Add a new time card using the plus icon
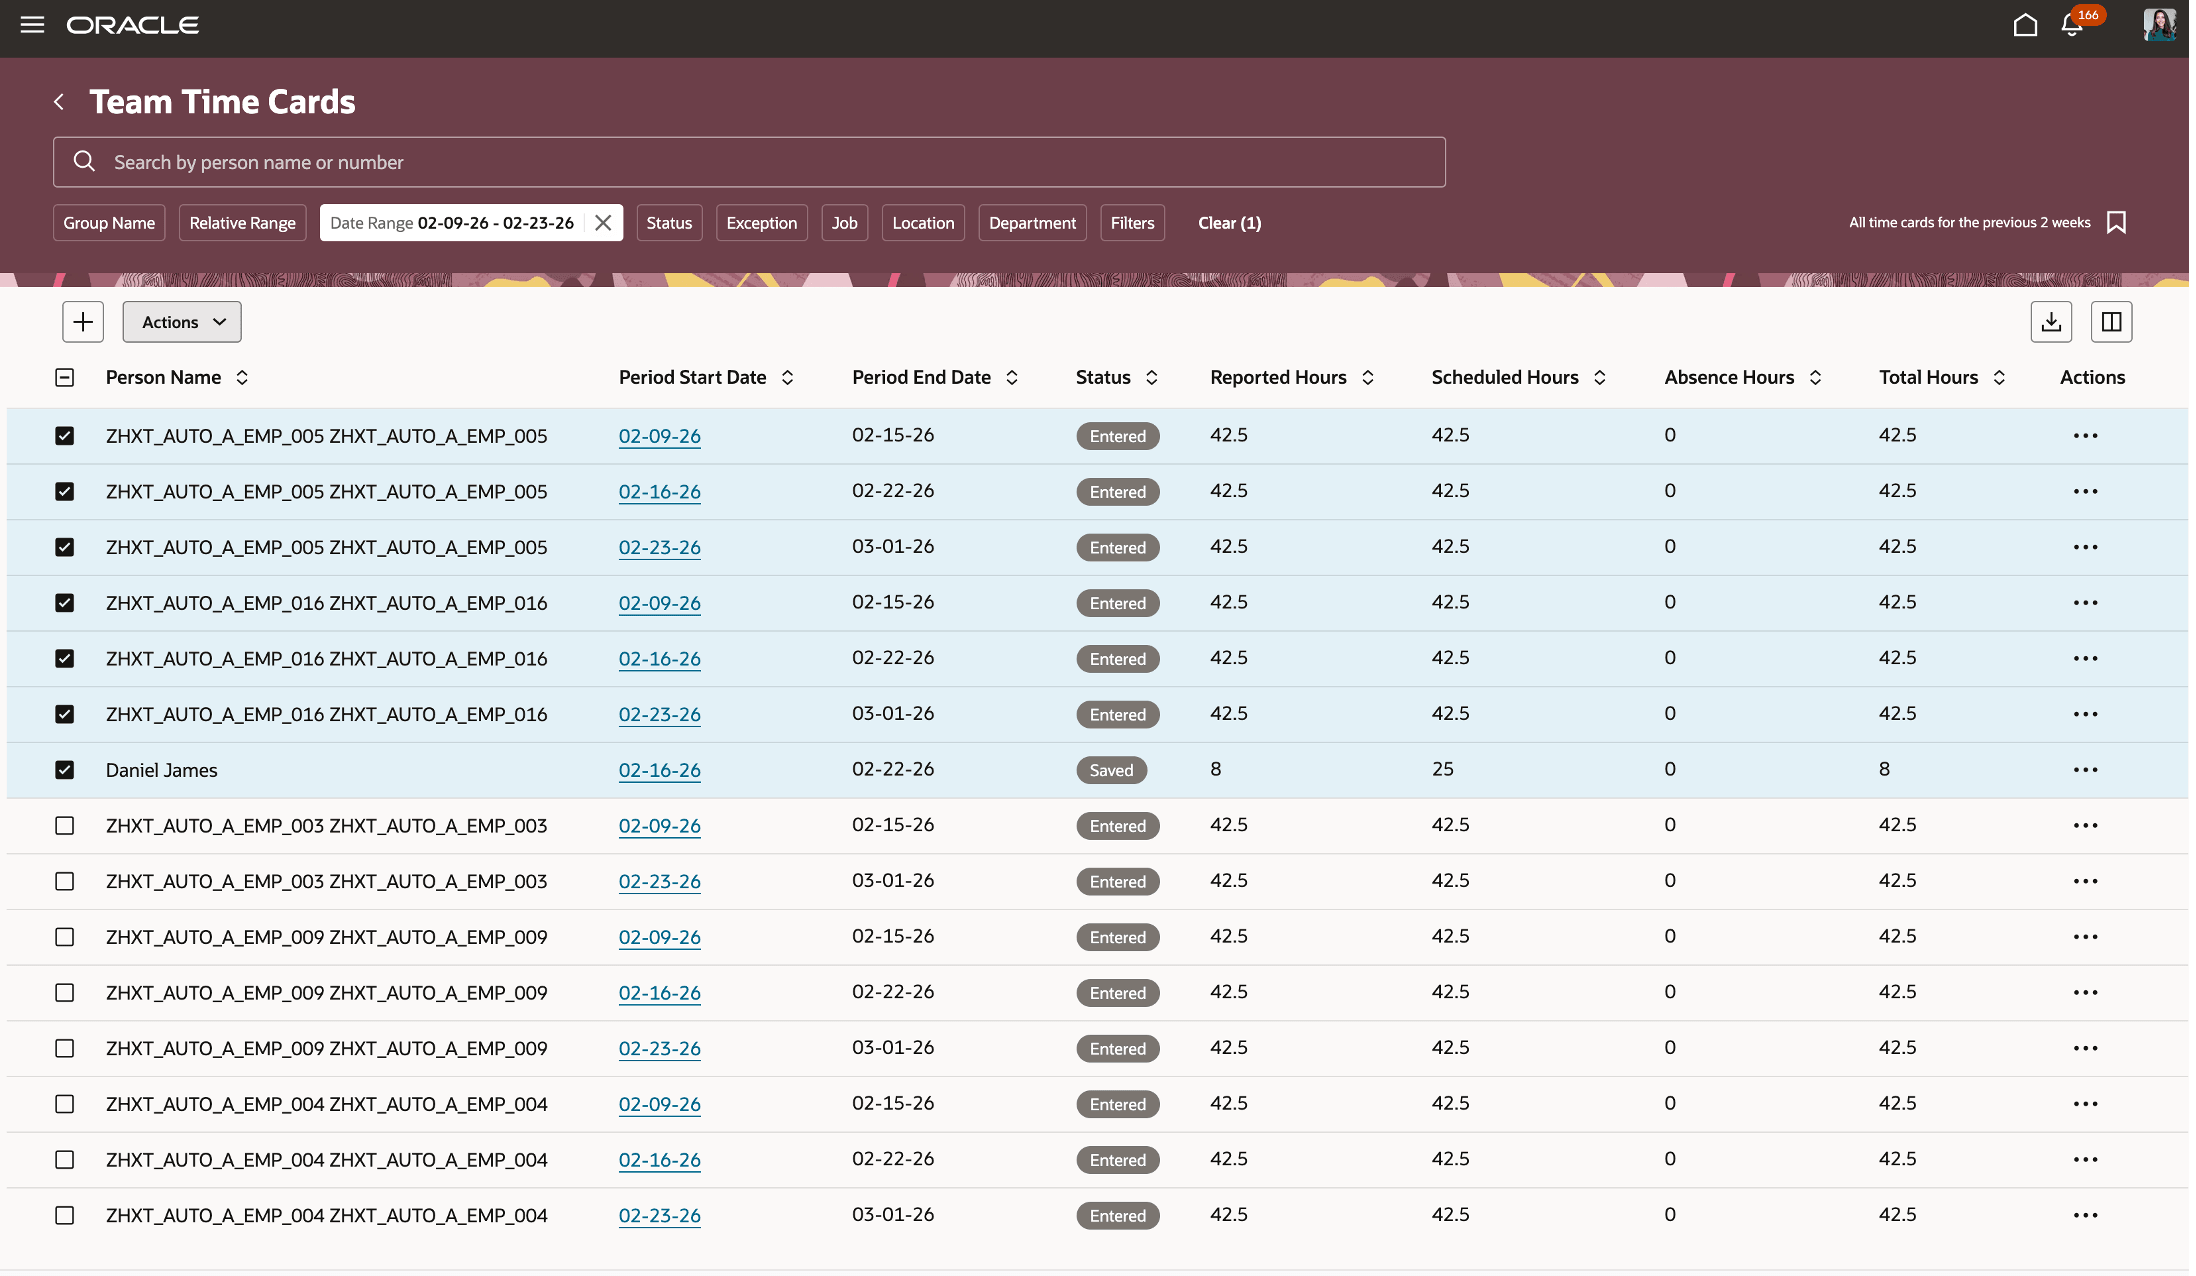2196x1276 pixels. pyautogui.click(x=82, y=321)
